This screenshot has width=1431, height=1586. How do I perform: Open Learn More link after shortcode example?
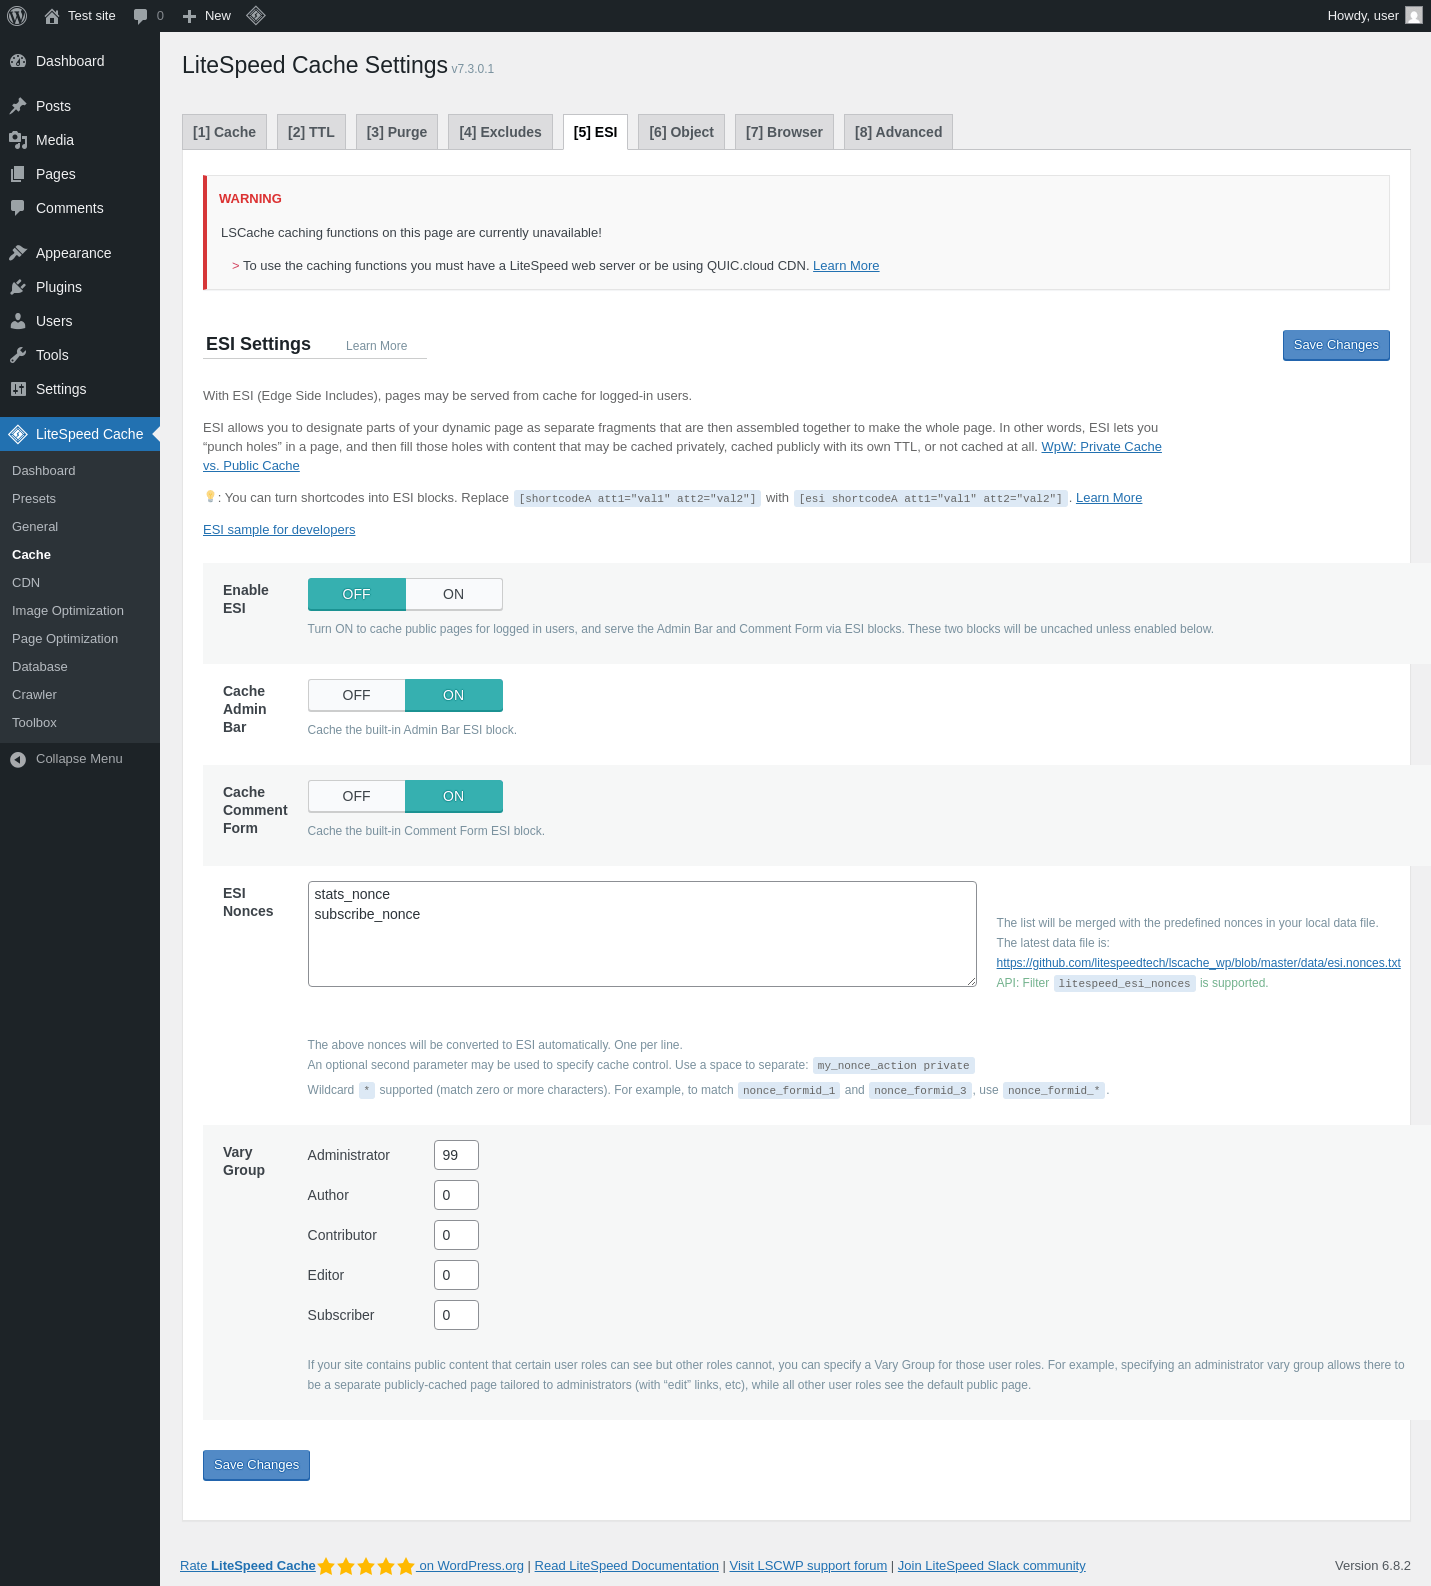tap(1109, 498)
